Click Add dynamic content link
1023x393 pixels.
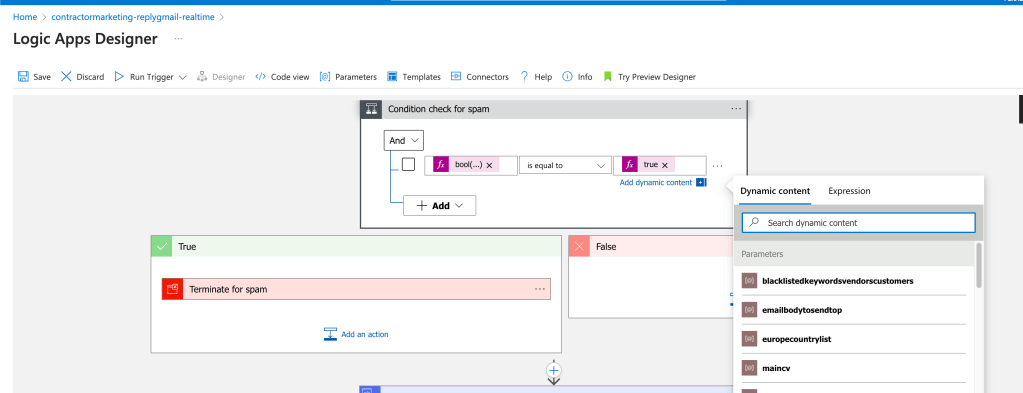click(656, 183)
